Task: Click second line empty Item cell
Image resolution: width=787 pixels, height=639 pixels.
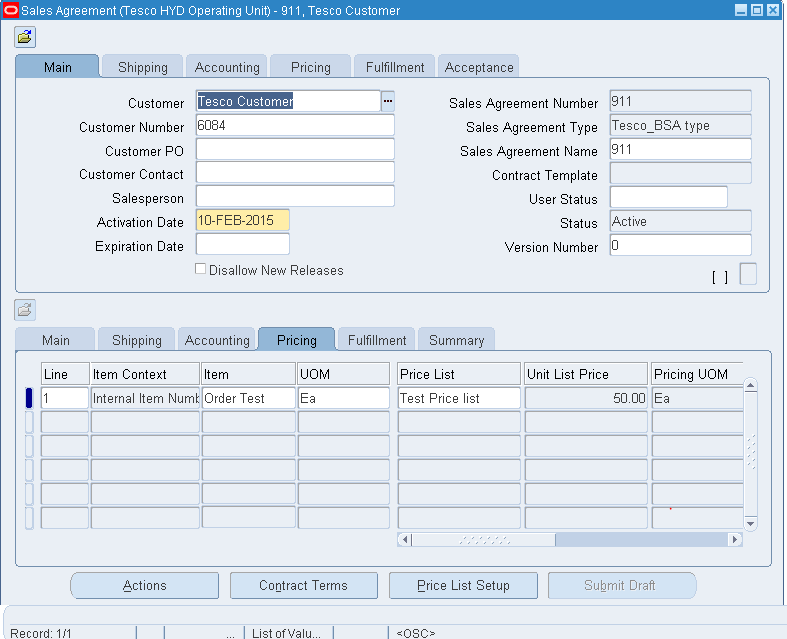Action: 248,422
